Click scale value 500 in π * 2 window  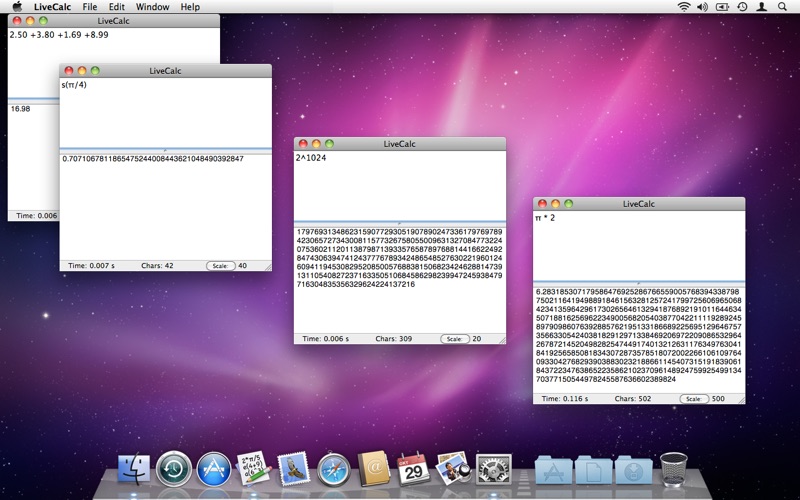pos(718,399)
